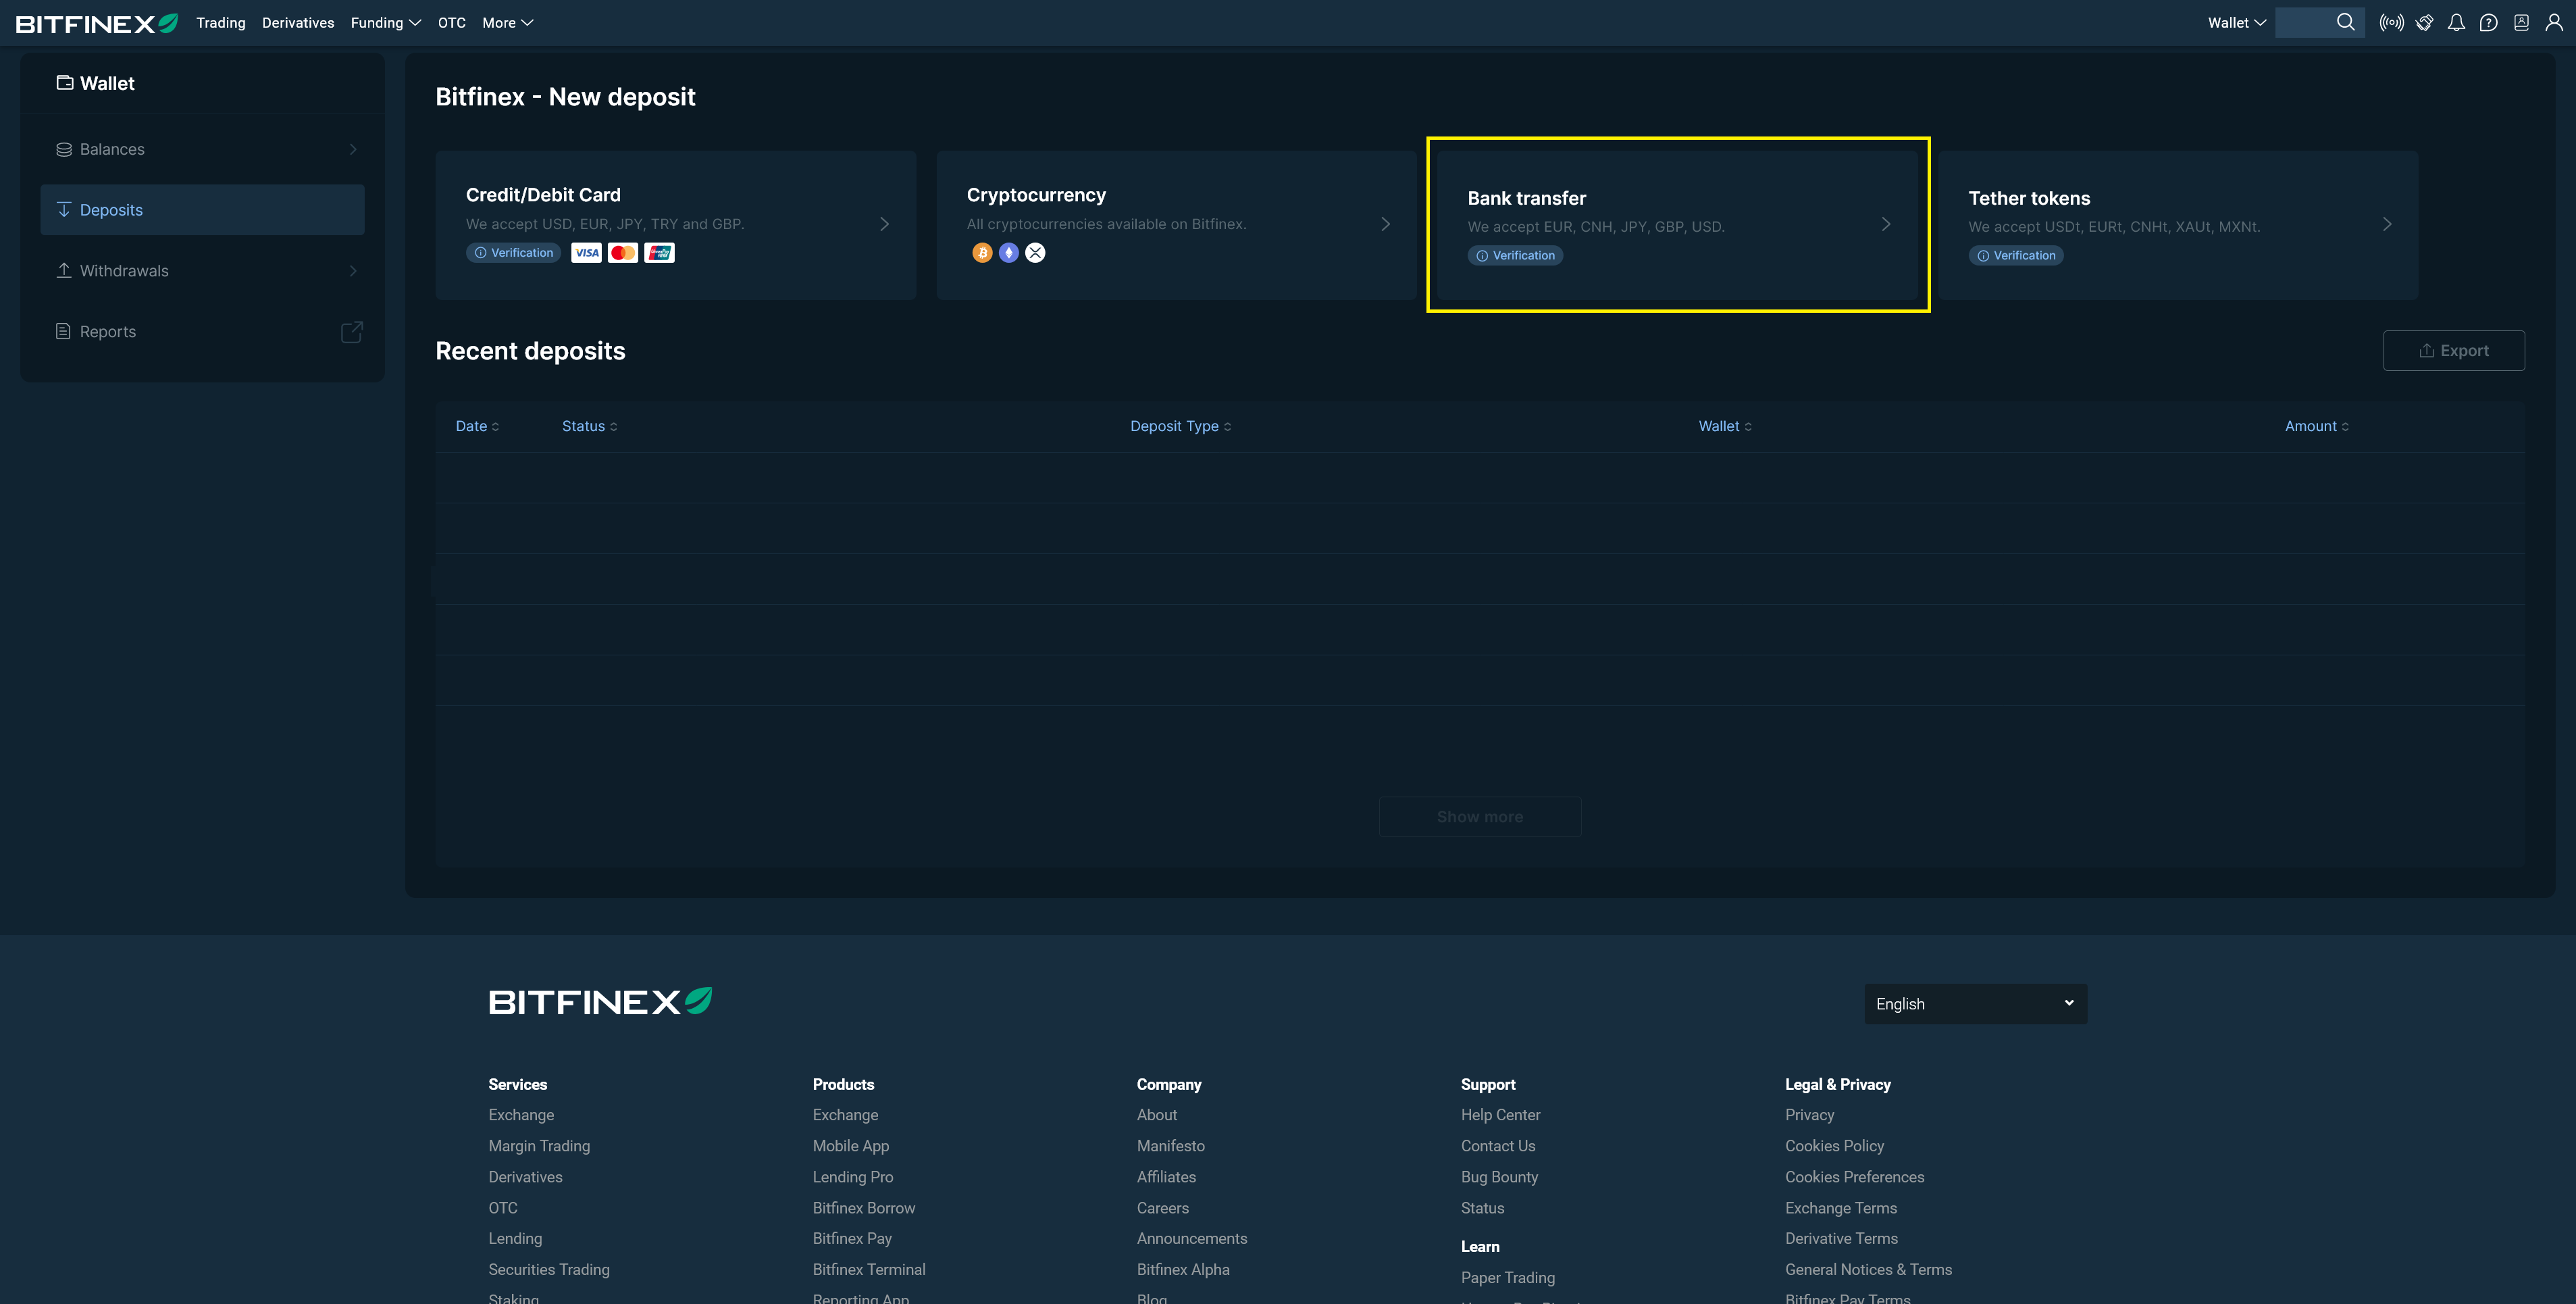2576x1304 pixels.
Task: Open Derivatives in top navigation
Action: tap(298, 23)
